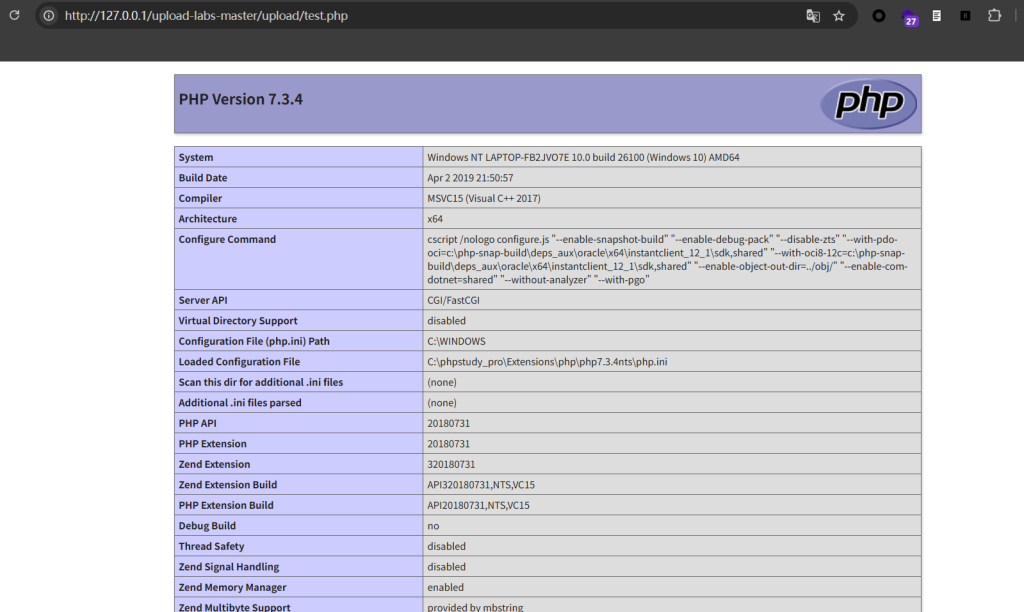The height and width of the screenshot is (612, 1024).
Task: Open the black H extension icon
Action: 965,16
